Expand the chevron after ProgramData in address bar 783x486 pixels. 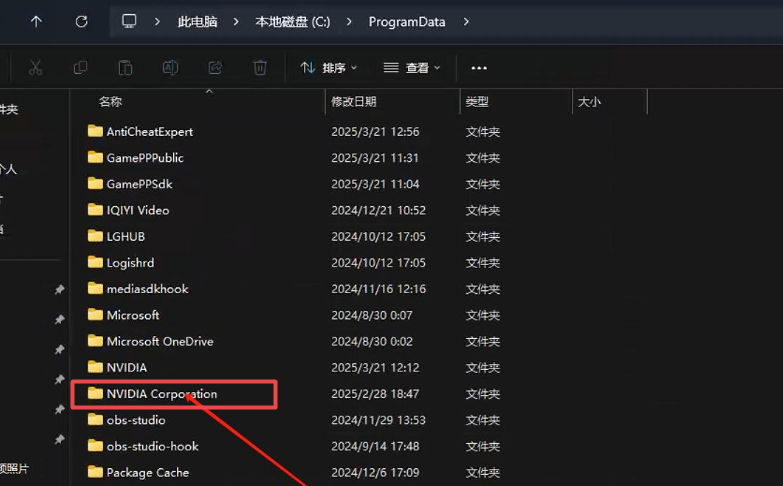(466, 21)
